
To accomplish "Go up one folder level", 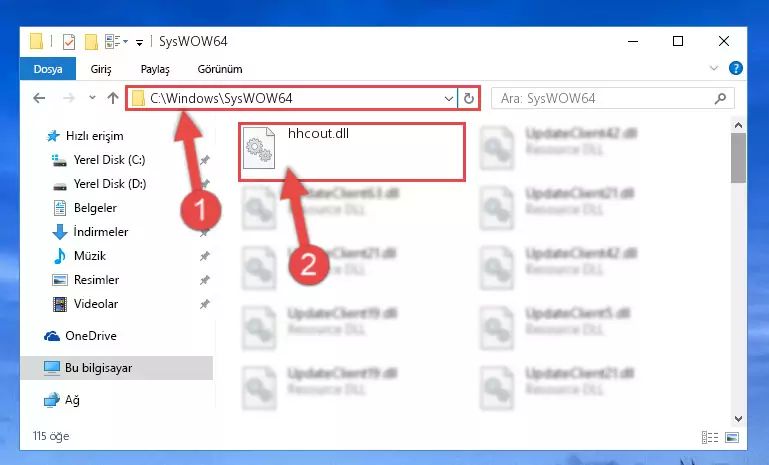I will 113,98.
